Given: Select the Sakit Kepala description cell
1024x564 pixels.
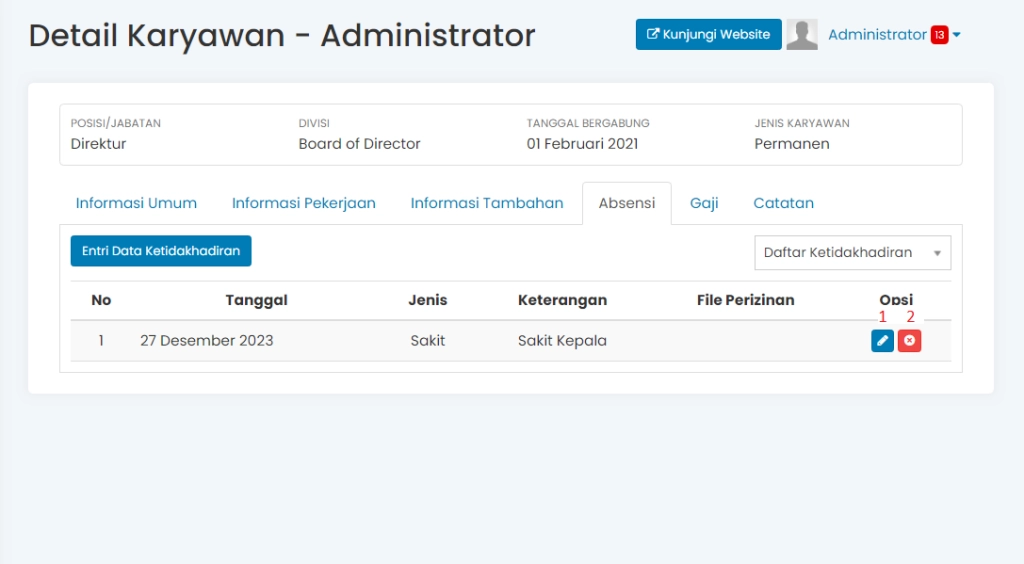Looking at the screenshot, I should pos(562,341).
